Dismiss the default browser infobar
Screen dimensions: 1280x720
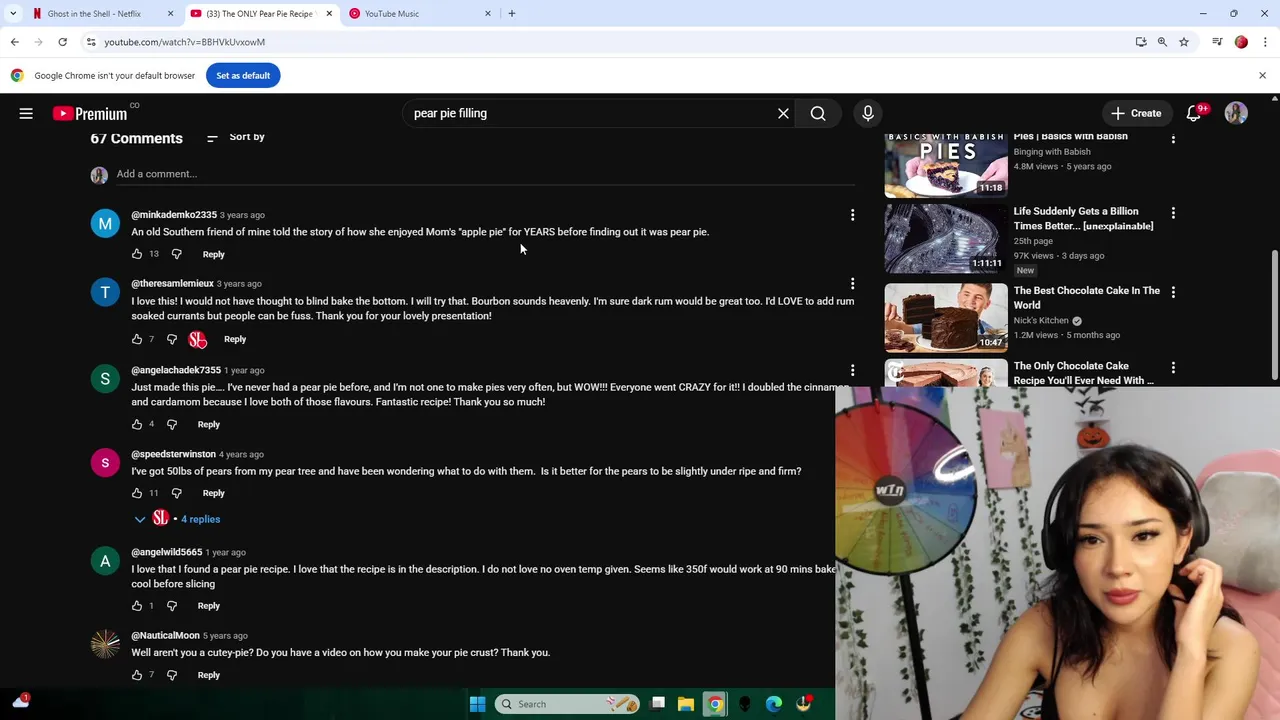coord(1262,75)
